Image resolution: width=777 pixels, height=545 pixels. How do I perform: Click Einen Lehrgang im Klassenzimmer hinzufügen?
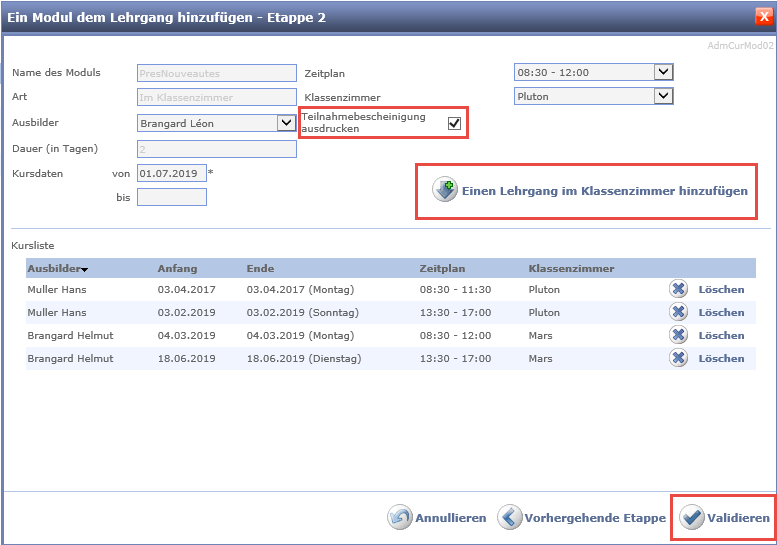(x=604, y=190)
